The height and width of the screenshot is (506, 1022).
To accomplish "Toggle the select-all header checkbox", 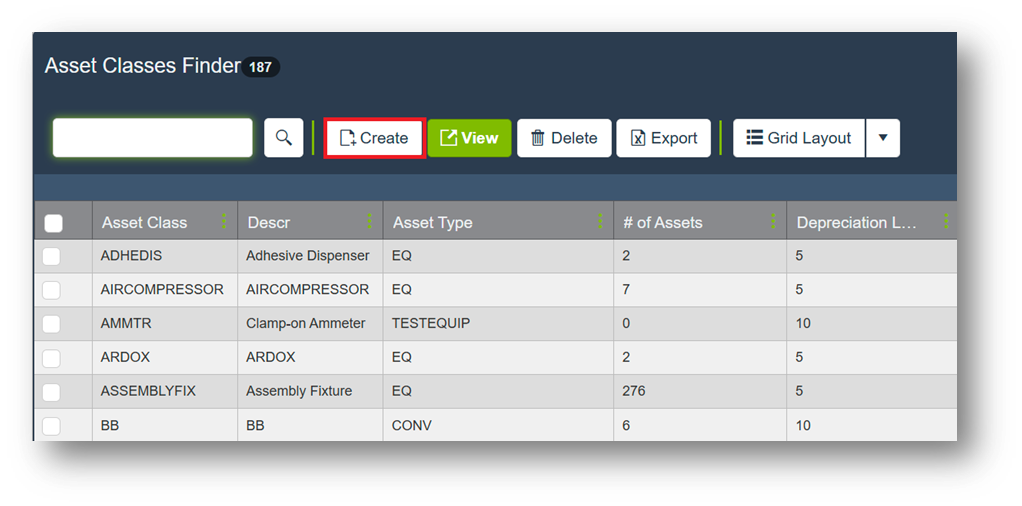I will point(54,223).
